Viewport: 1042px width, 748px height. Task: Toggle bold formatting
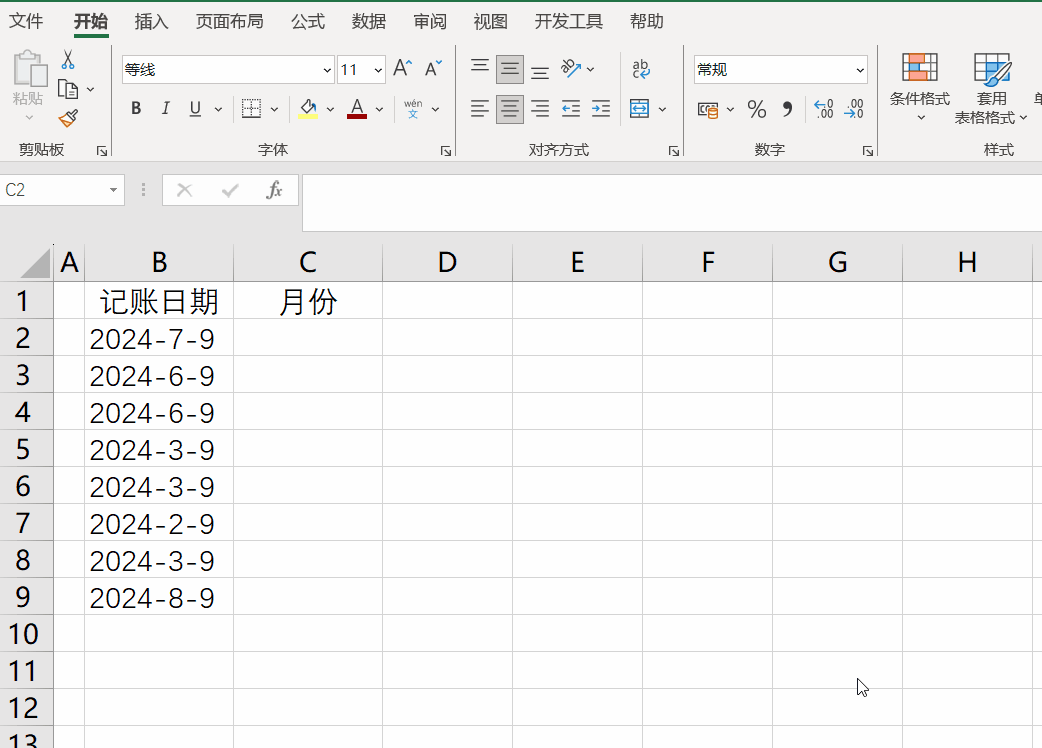[x=136, y=108]
